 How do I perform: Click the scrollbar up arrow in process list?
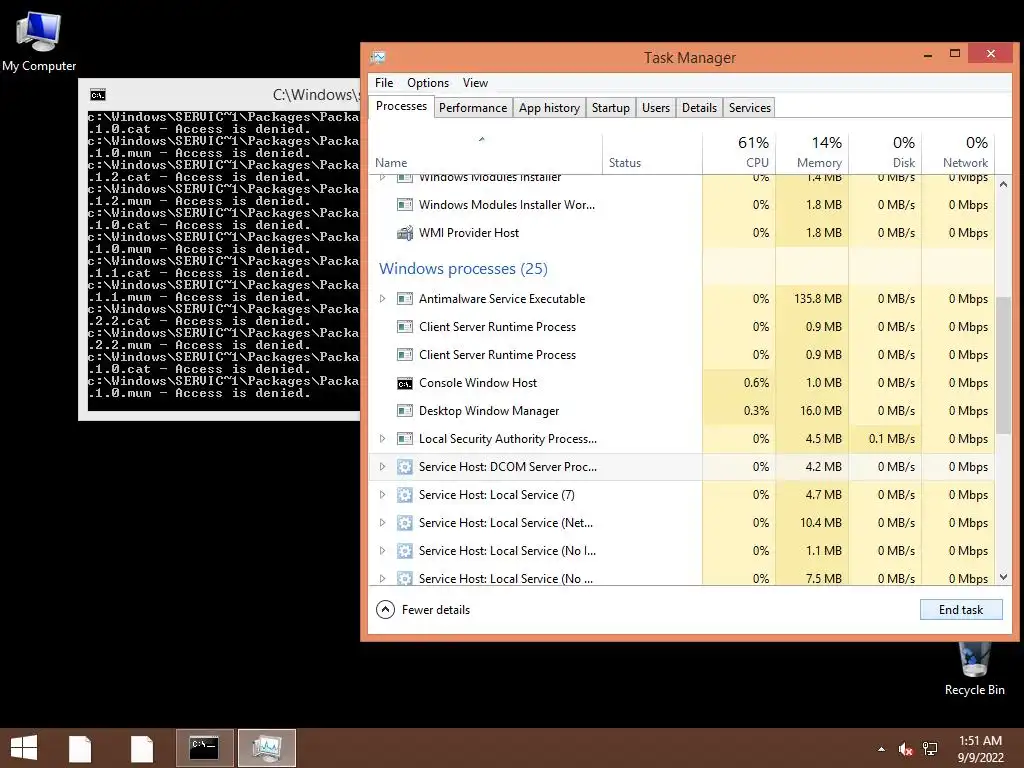pyautogui.click(x=1003, y=184)
